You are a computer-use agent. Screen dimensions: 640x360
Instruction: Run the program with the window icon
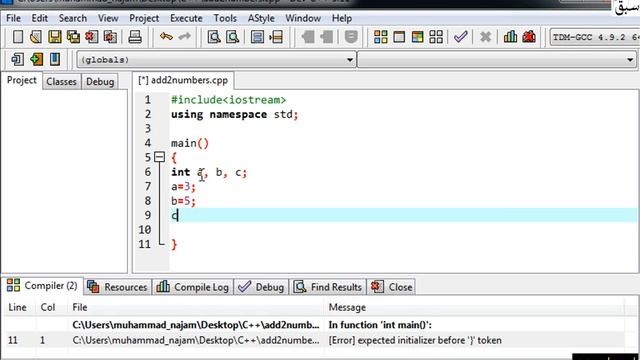tap(399, 37)
